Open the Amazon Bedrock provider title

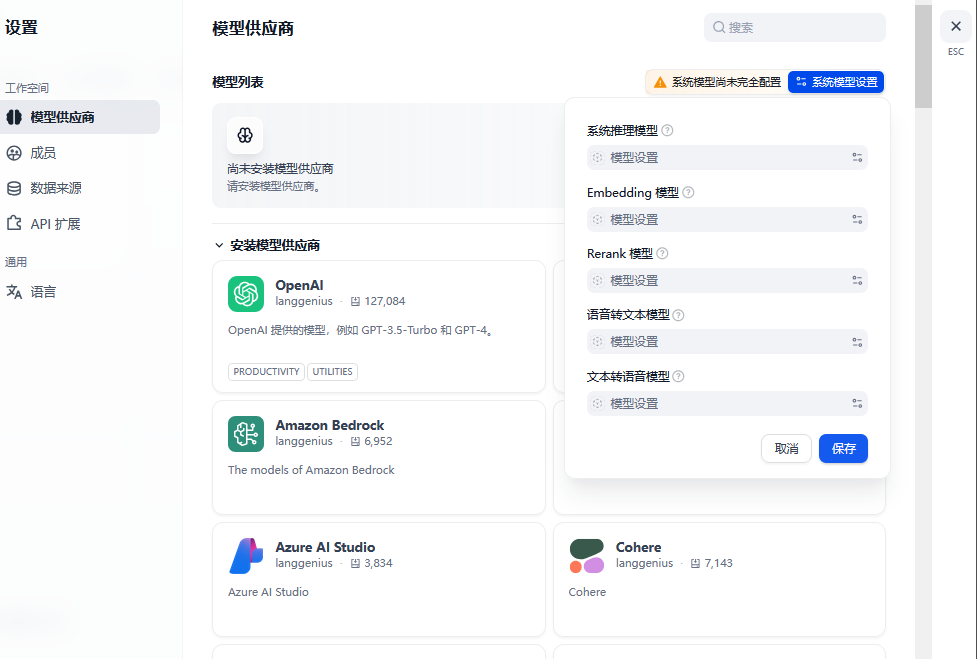tap(330, 425)
